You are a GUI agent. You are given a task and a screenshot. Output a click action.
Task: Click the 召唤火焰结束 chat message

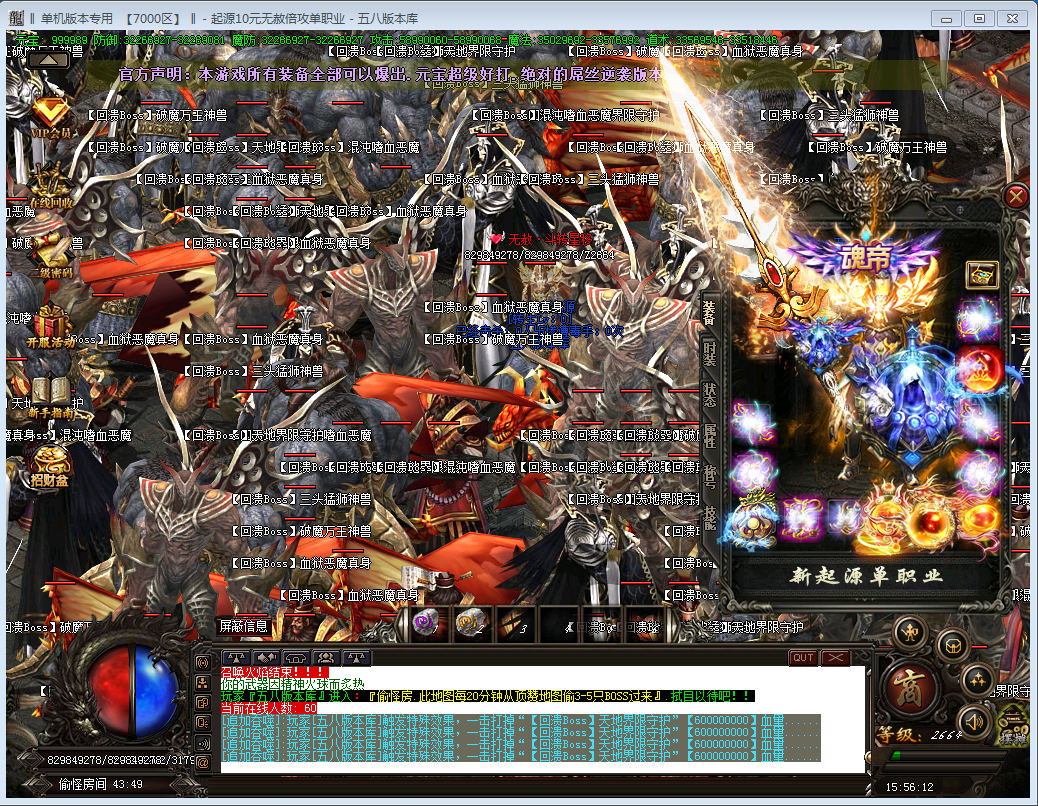point(275,672)
